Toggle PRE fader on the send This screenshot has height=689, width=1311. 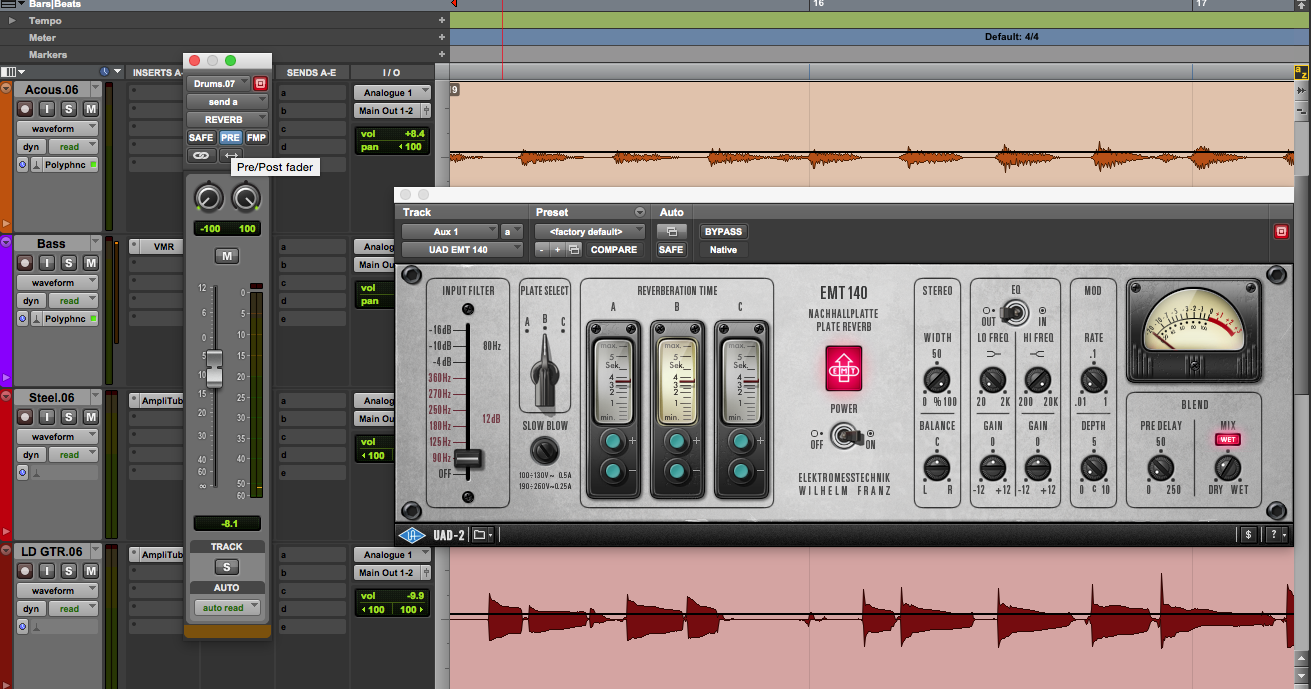(x=230, y=137)
